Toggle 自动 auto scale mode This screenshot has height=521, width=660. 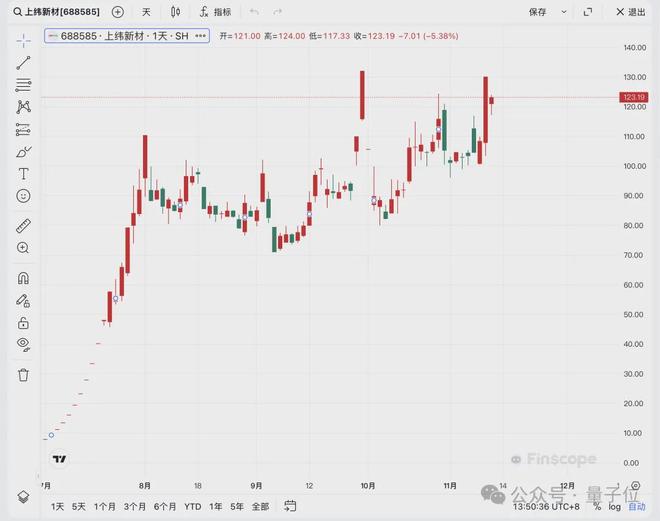click(x=637, y=507)
